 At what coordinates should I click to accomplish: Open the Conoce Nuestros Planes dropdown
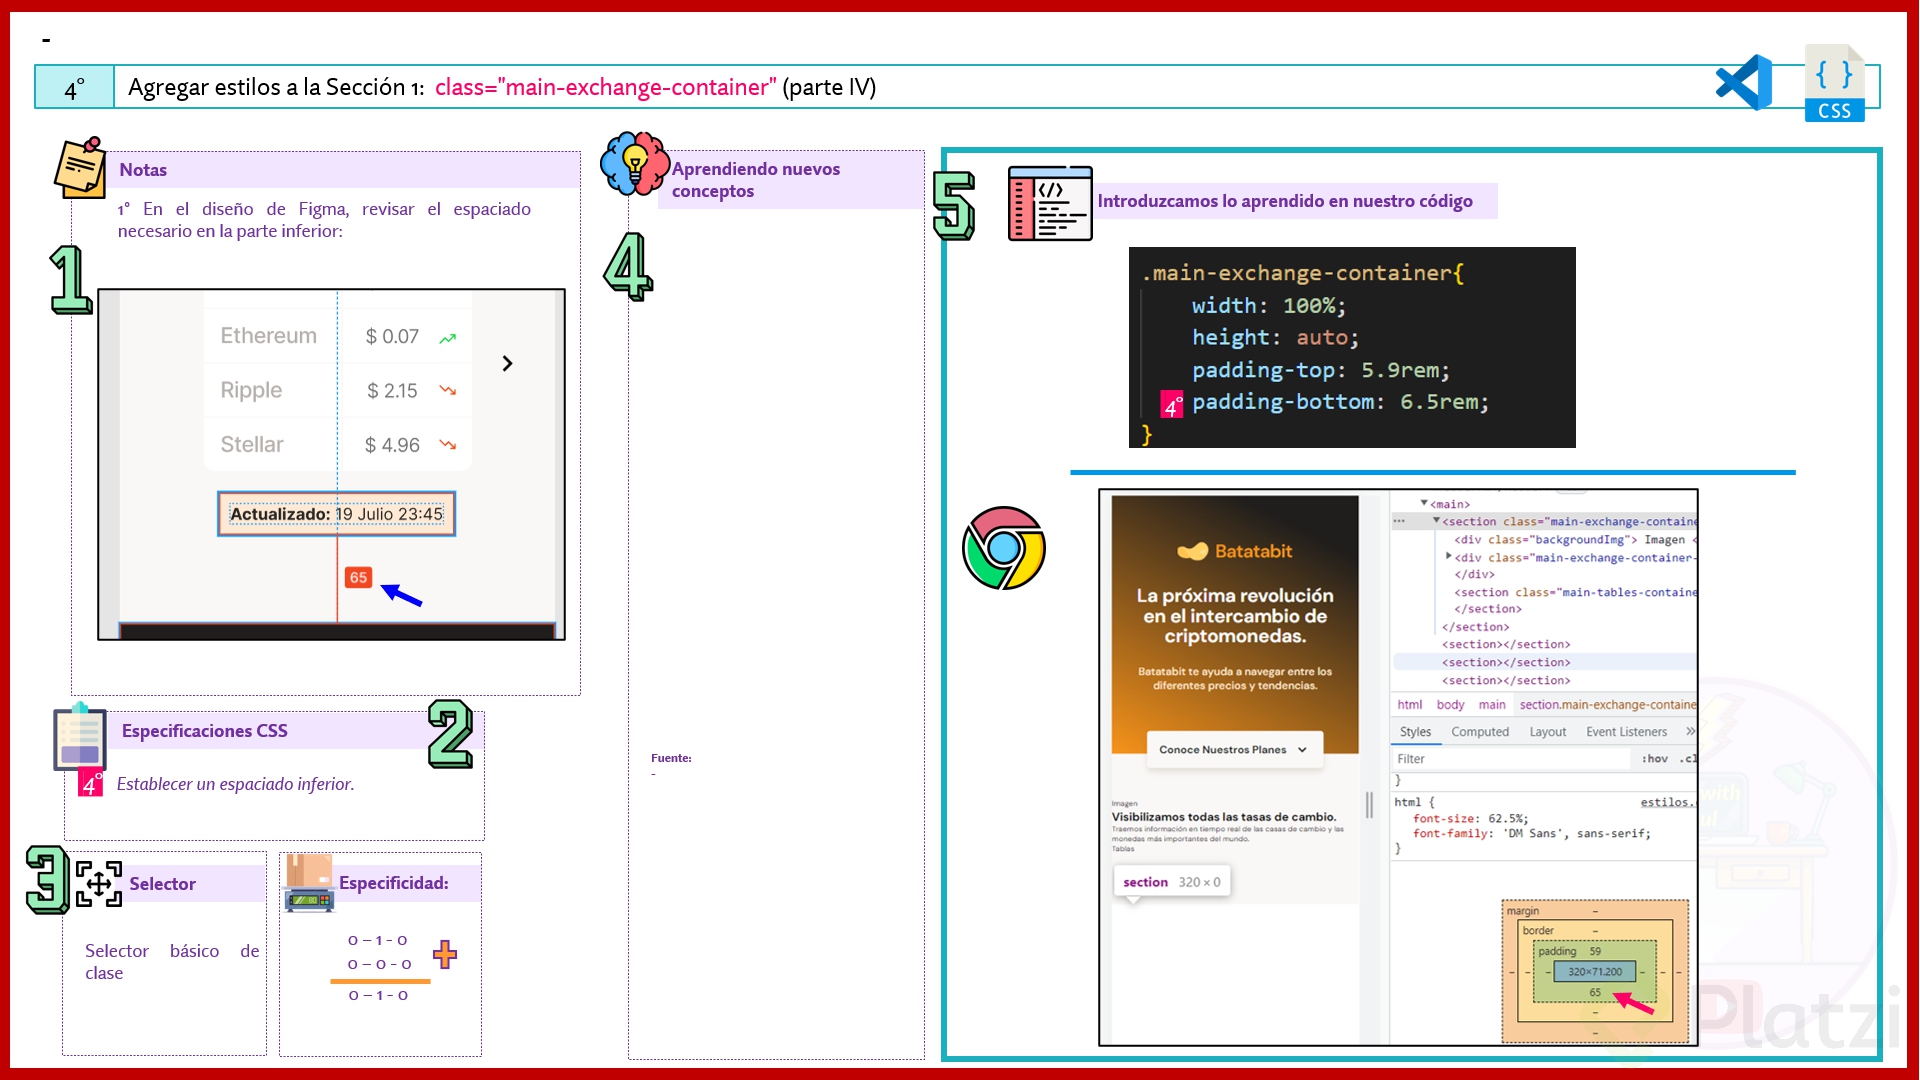coord(1234,749)
